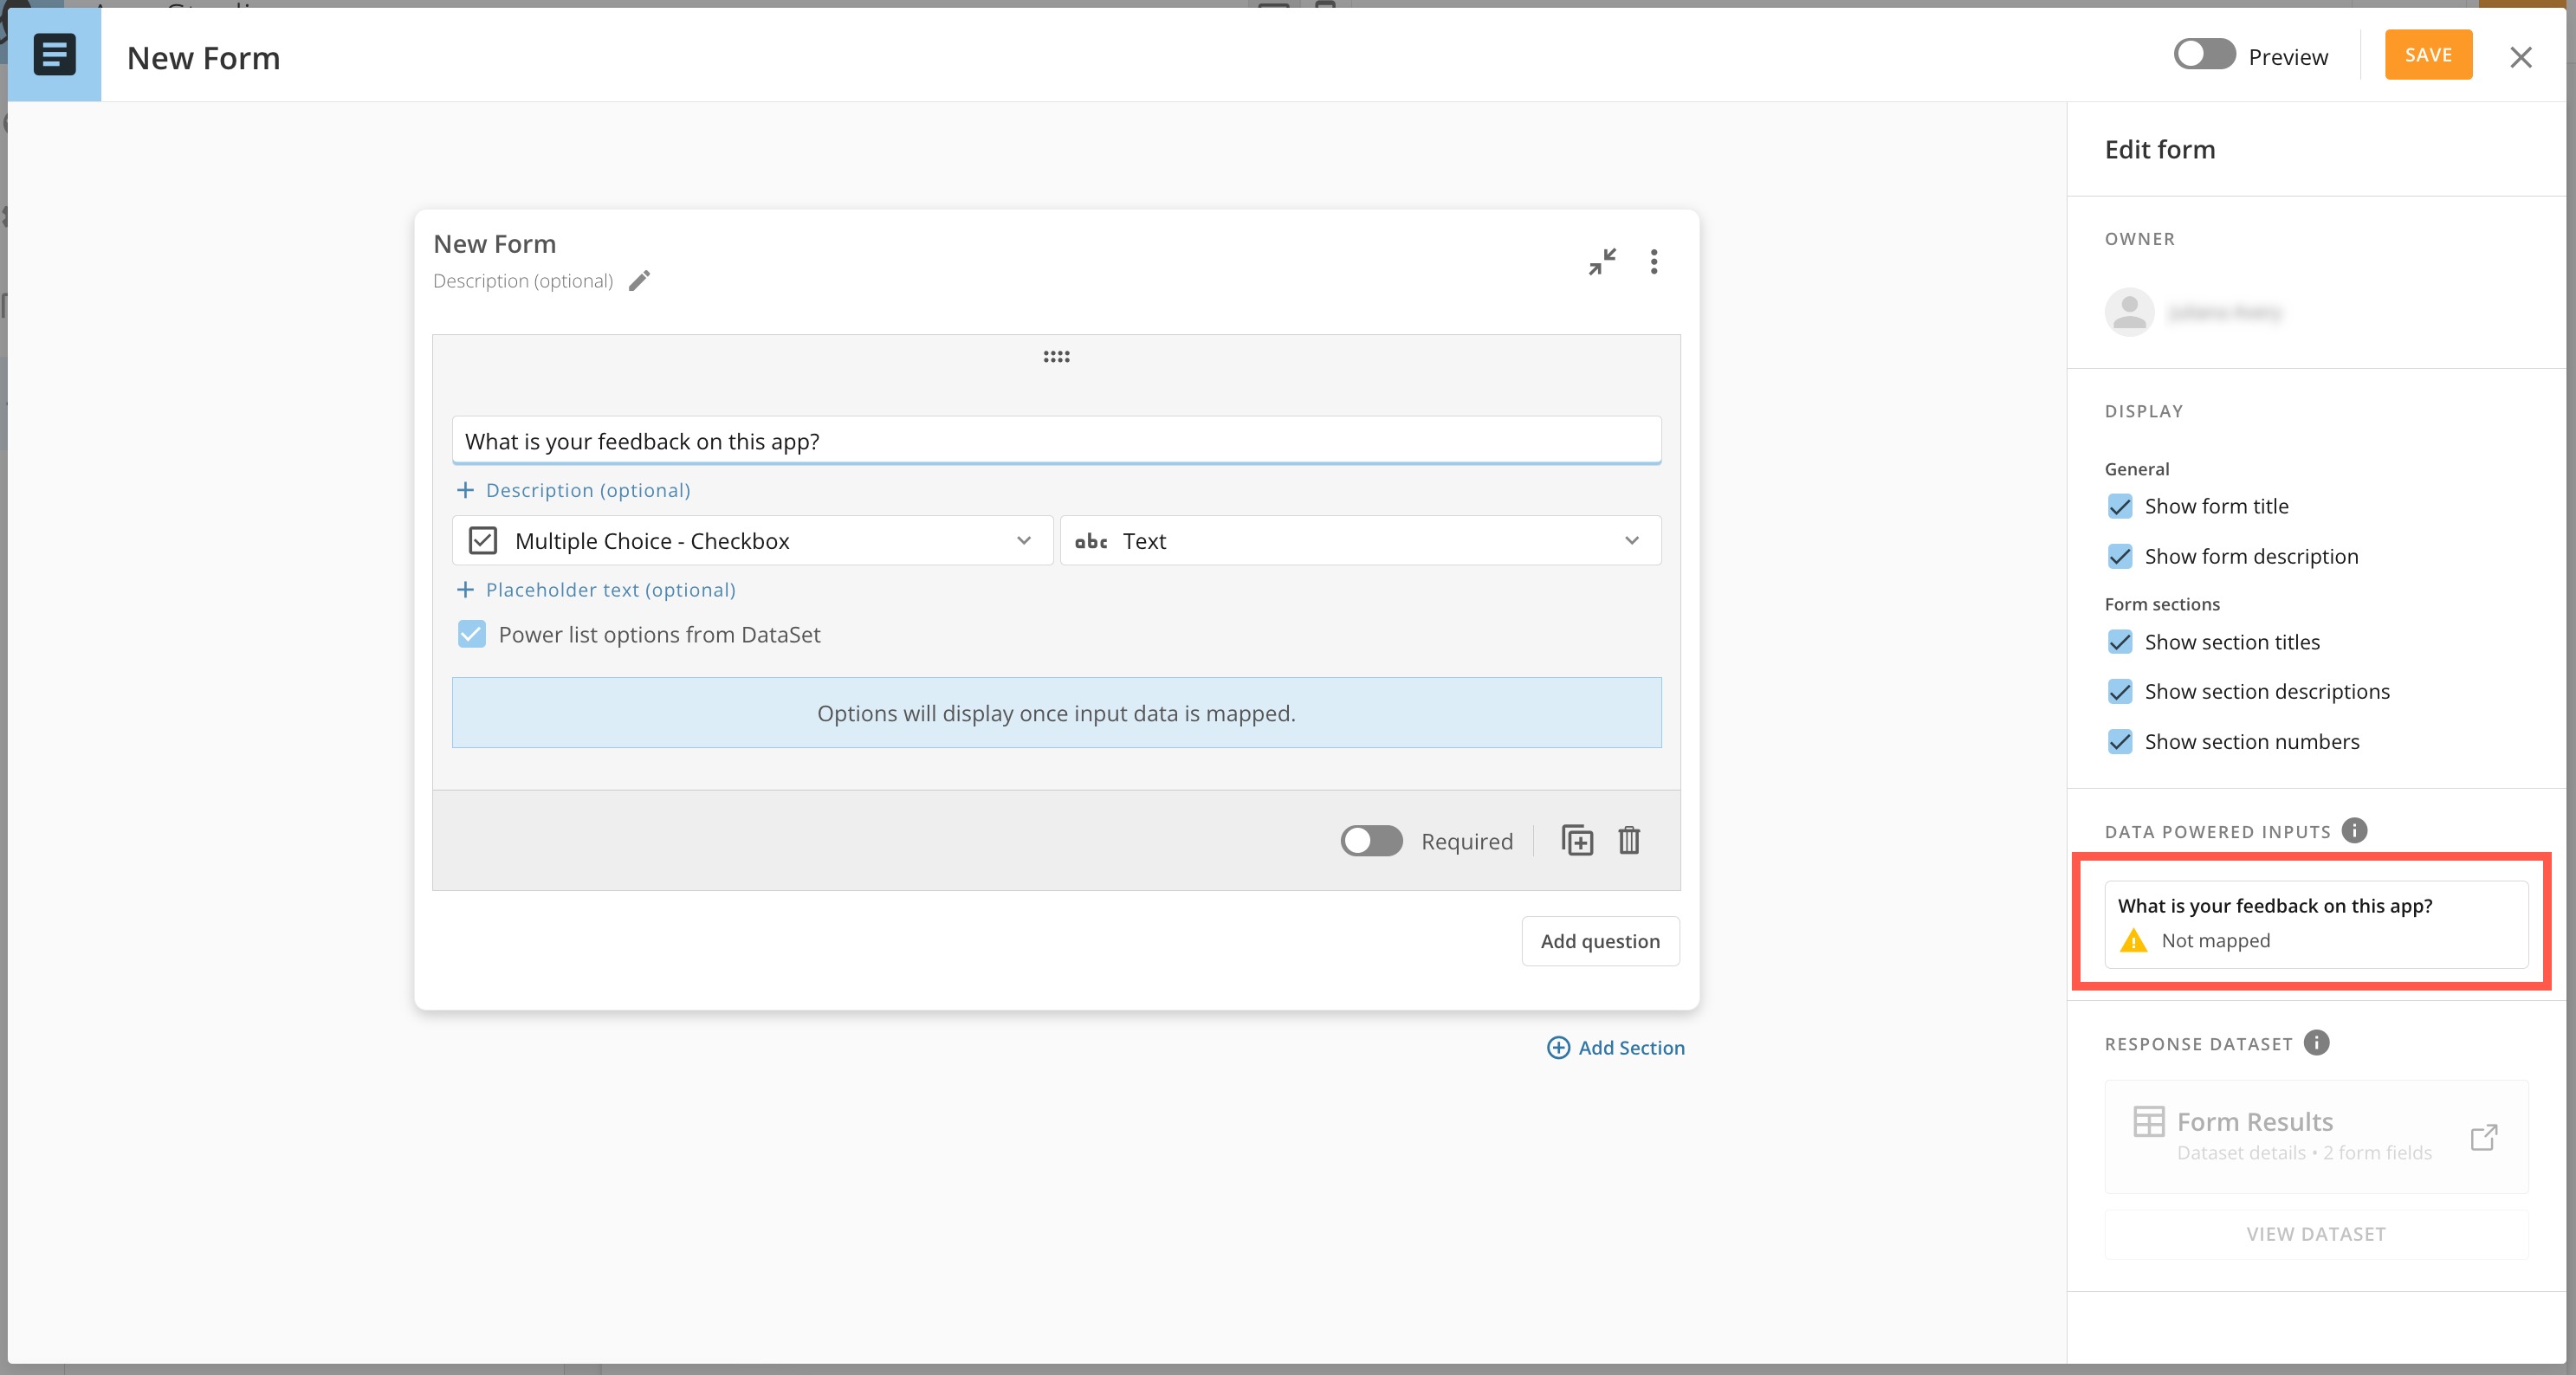Open Form Results dataset external link icon
Viewport: 2576px width, 1375px height.
pos(2483,1137)
